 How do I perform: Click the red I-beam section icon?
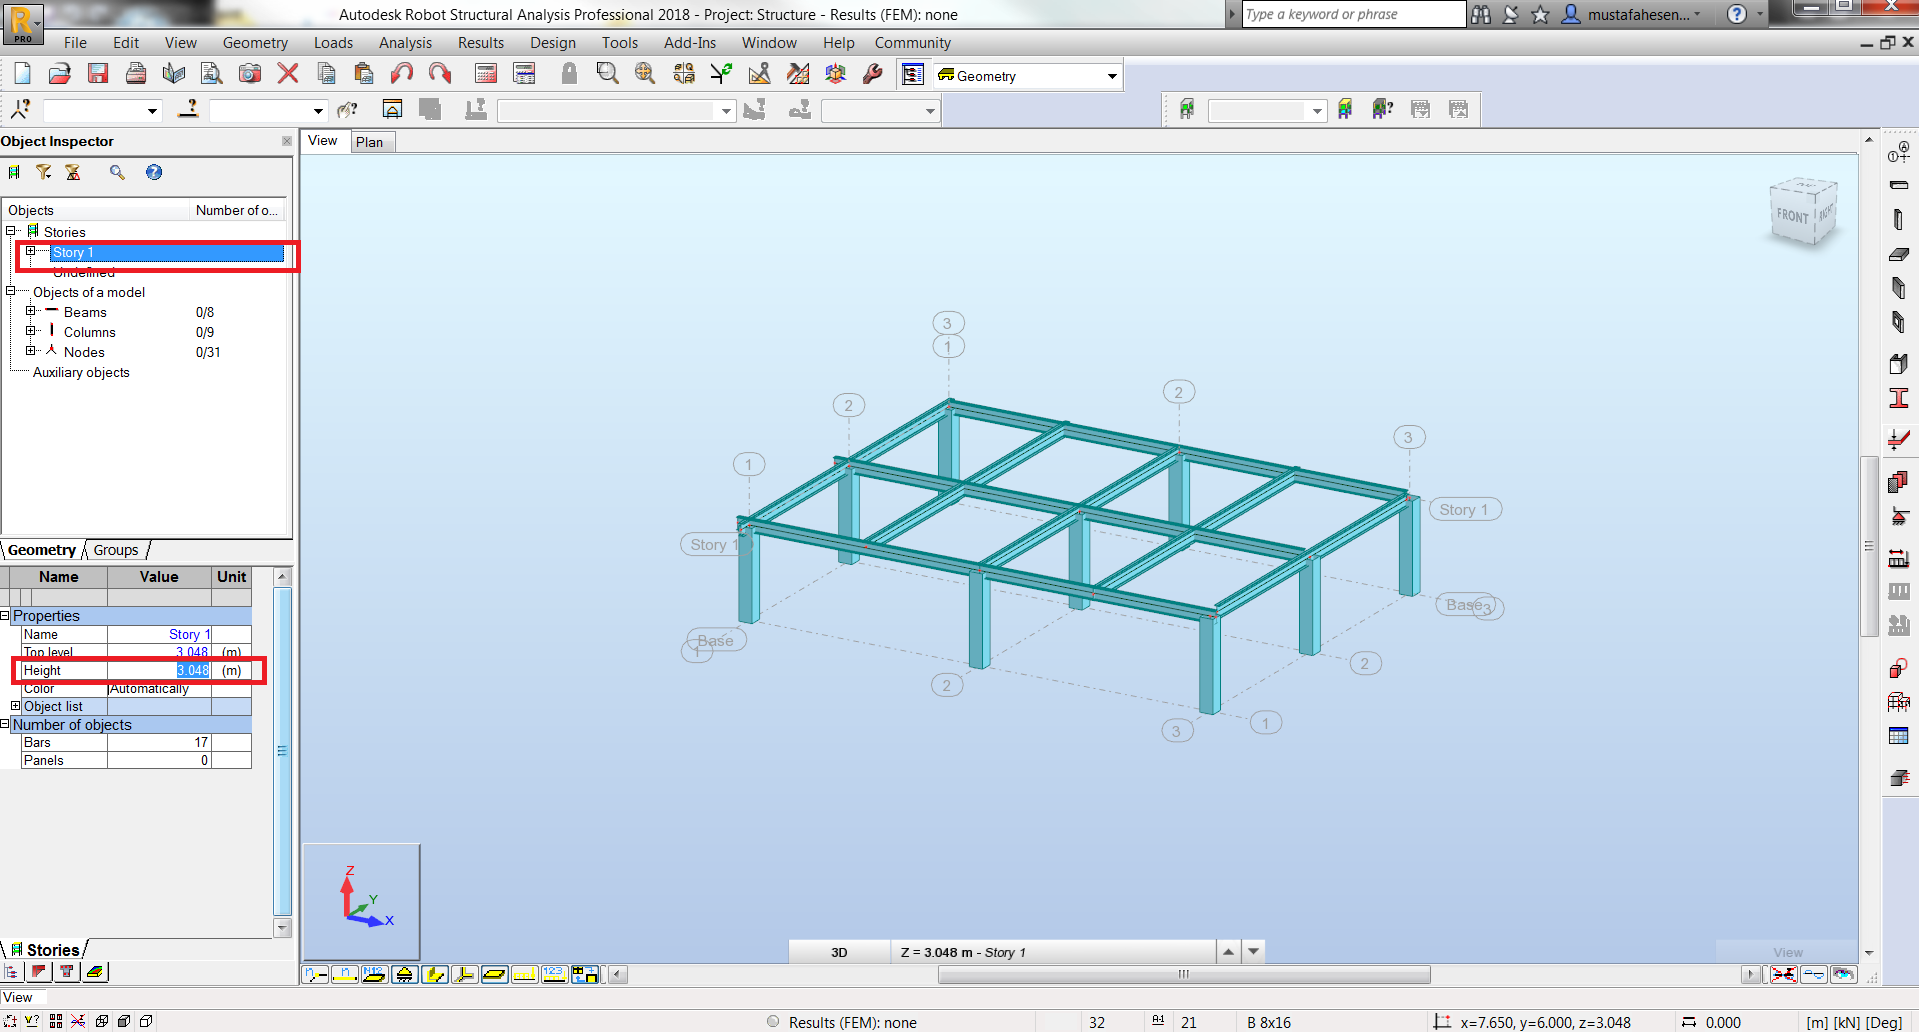tap(1898, 398)
